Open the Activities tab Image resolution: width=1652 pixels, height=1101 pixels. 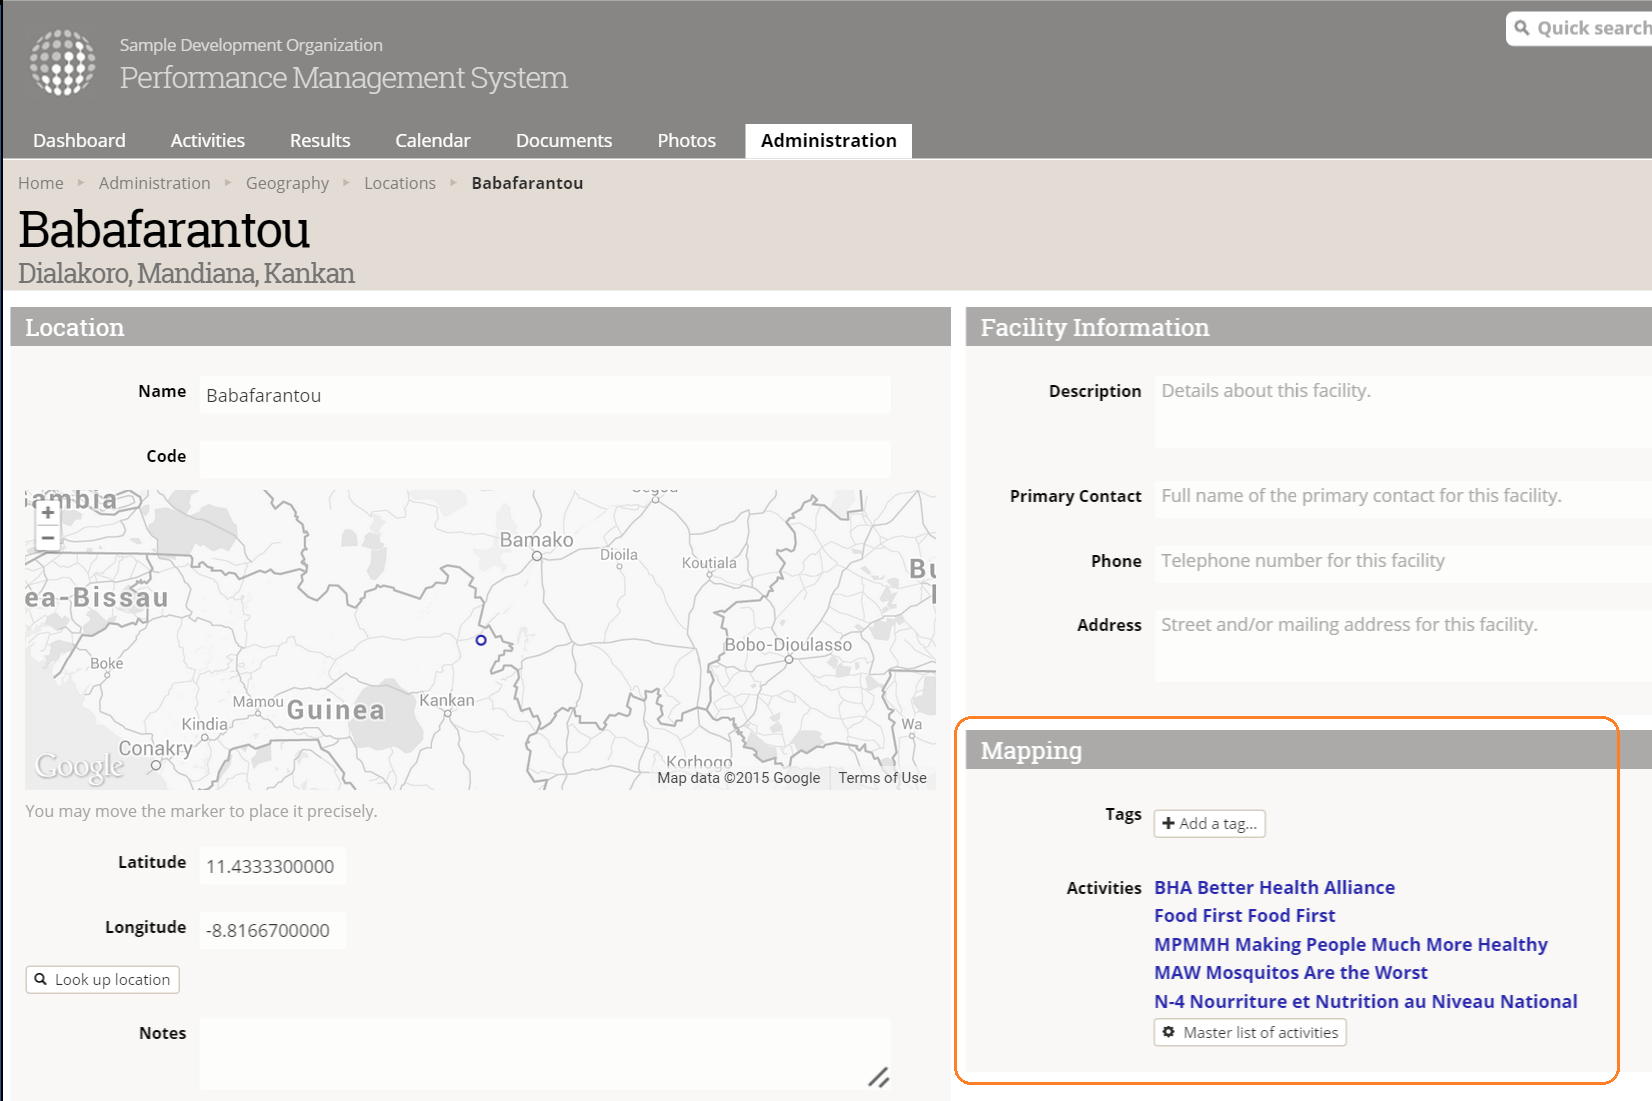click(x=207, y=141)
